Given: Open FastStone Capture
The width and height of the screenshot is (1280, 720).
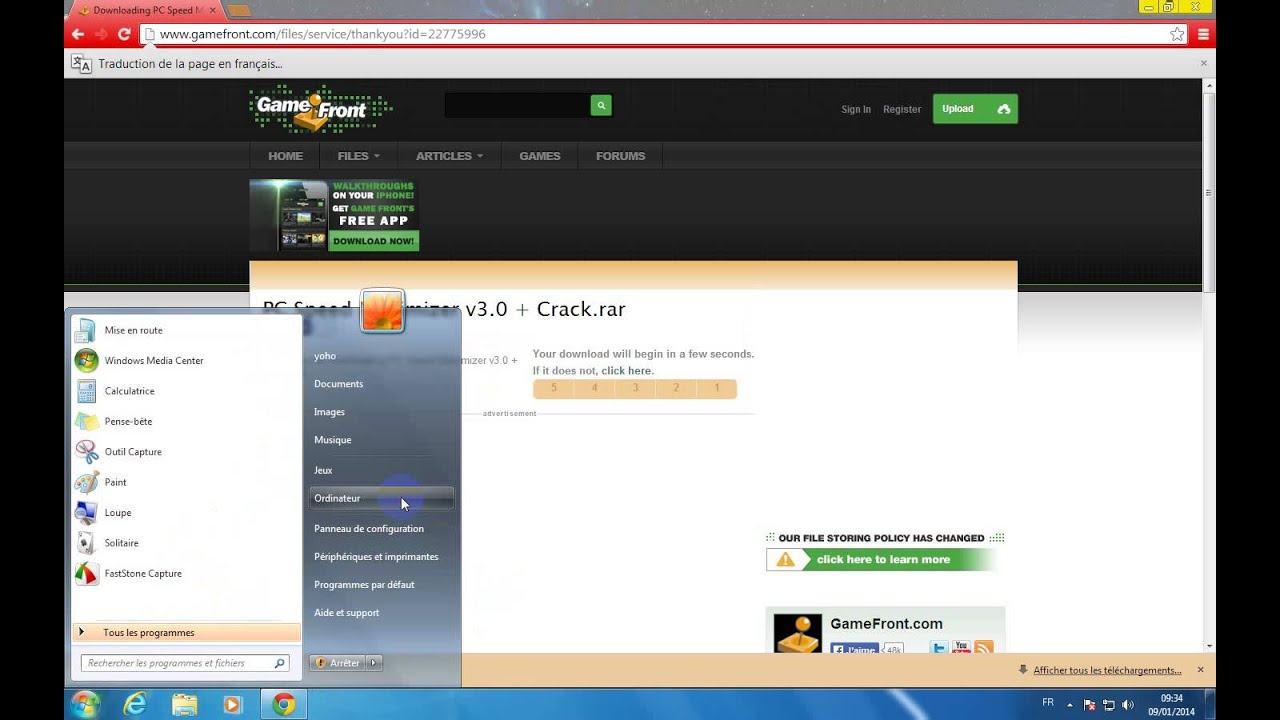Looking at the screenshot, I should tap(186, 573).
